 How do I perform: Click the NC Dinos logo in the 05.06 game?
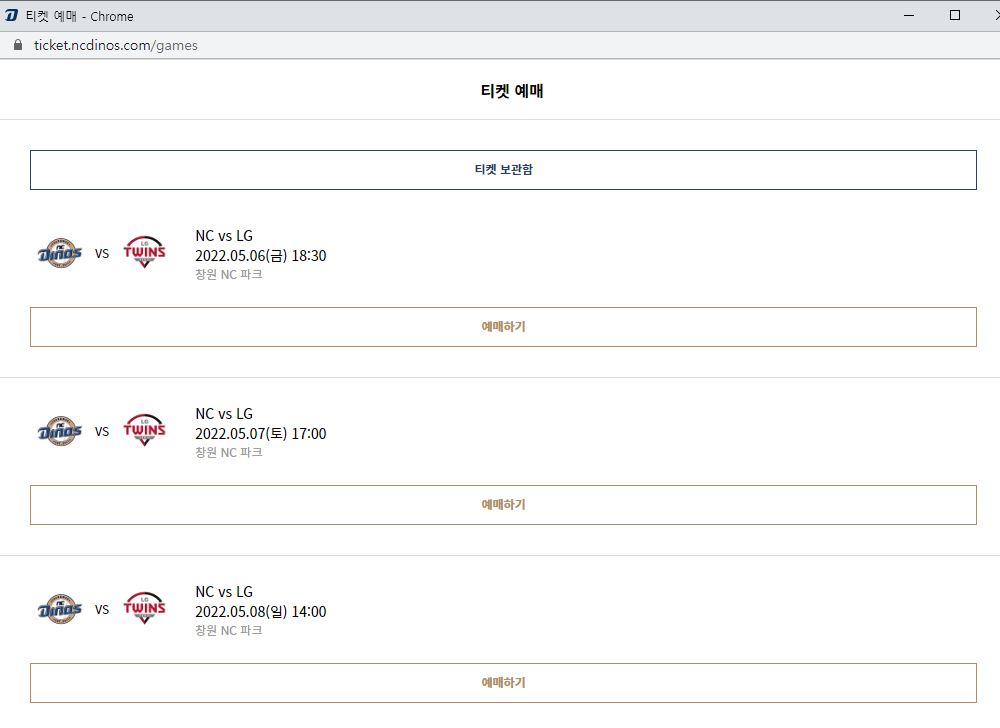[x=60, y=253]
